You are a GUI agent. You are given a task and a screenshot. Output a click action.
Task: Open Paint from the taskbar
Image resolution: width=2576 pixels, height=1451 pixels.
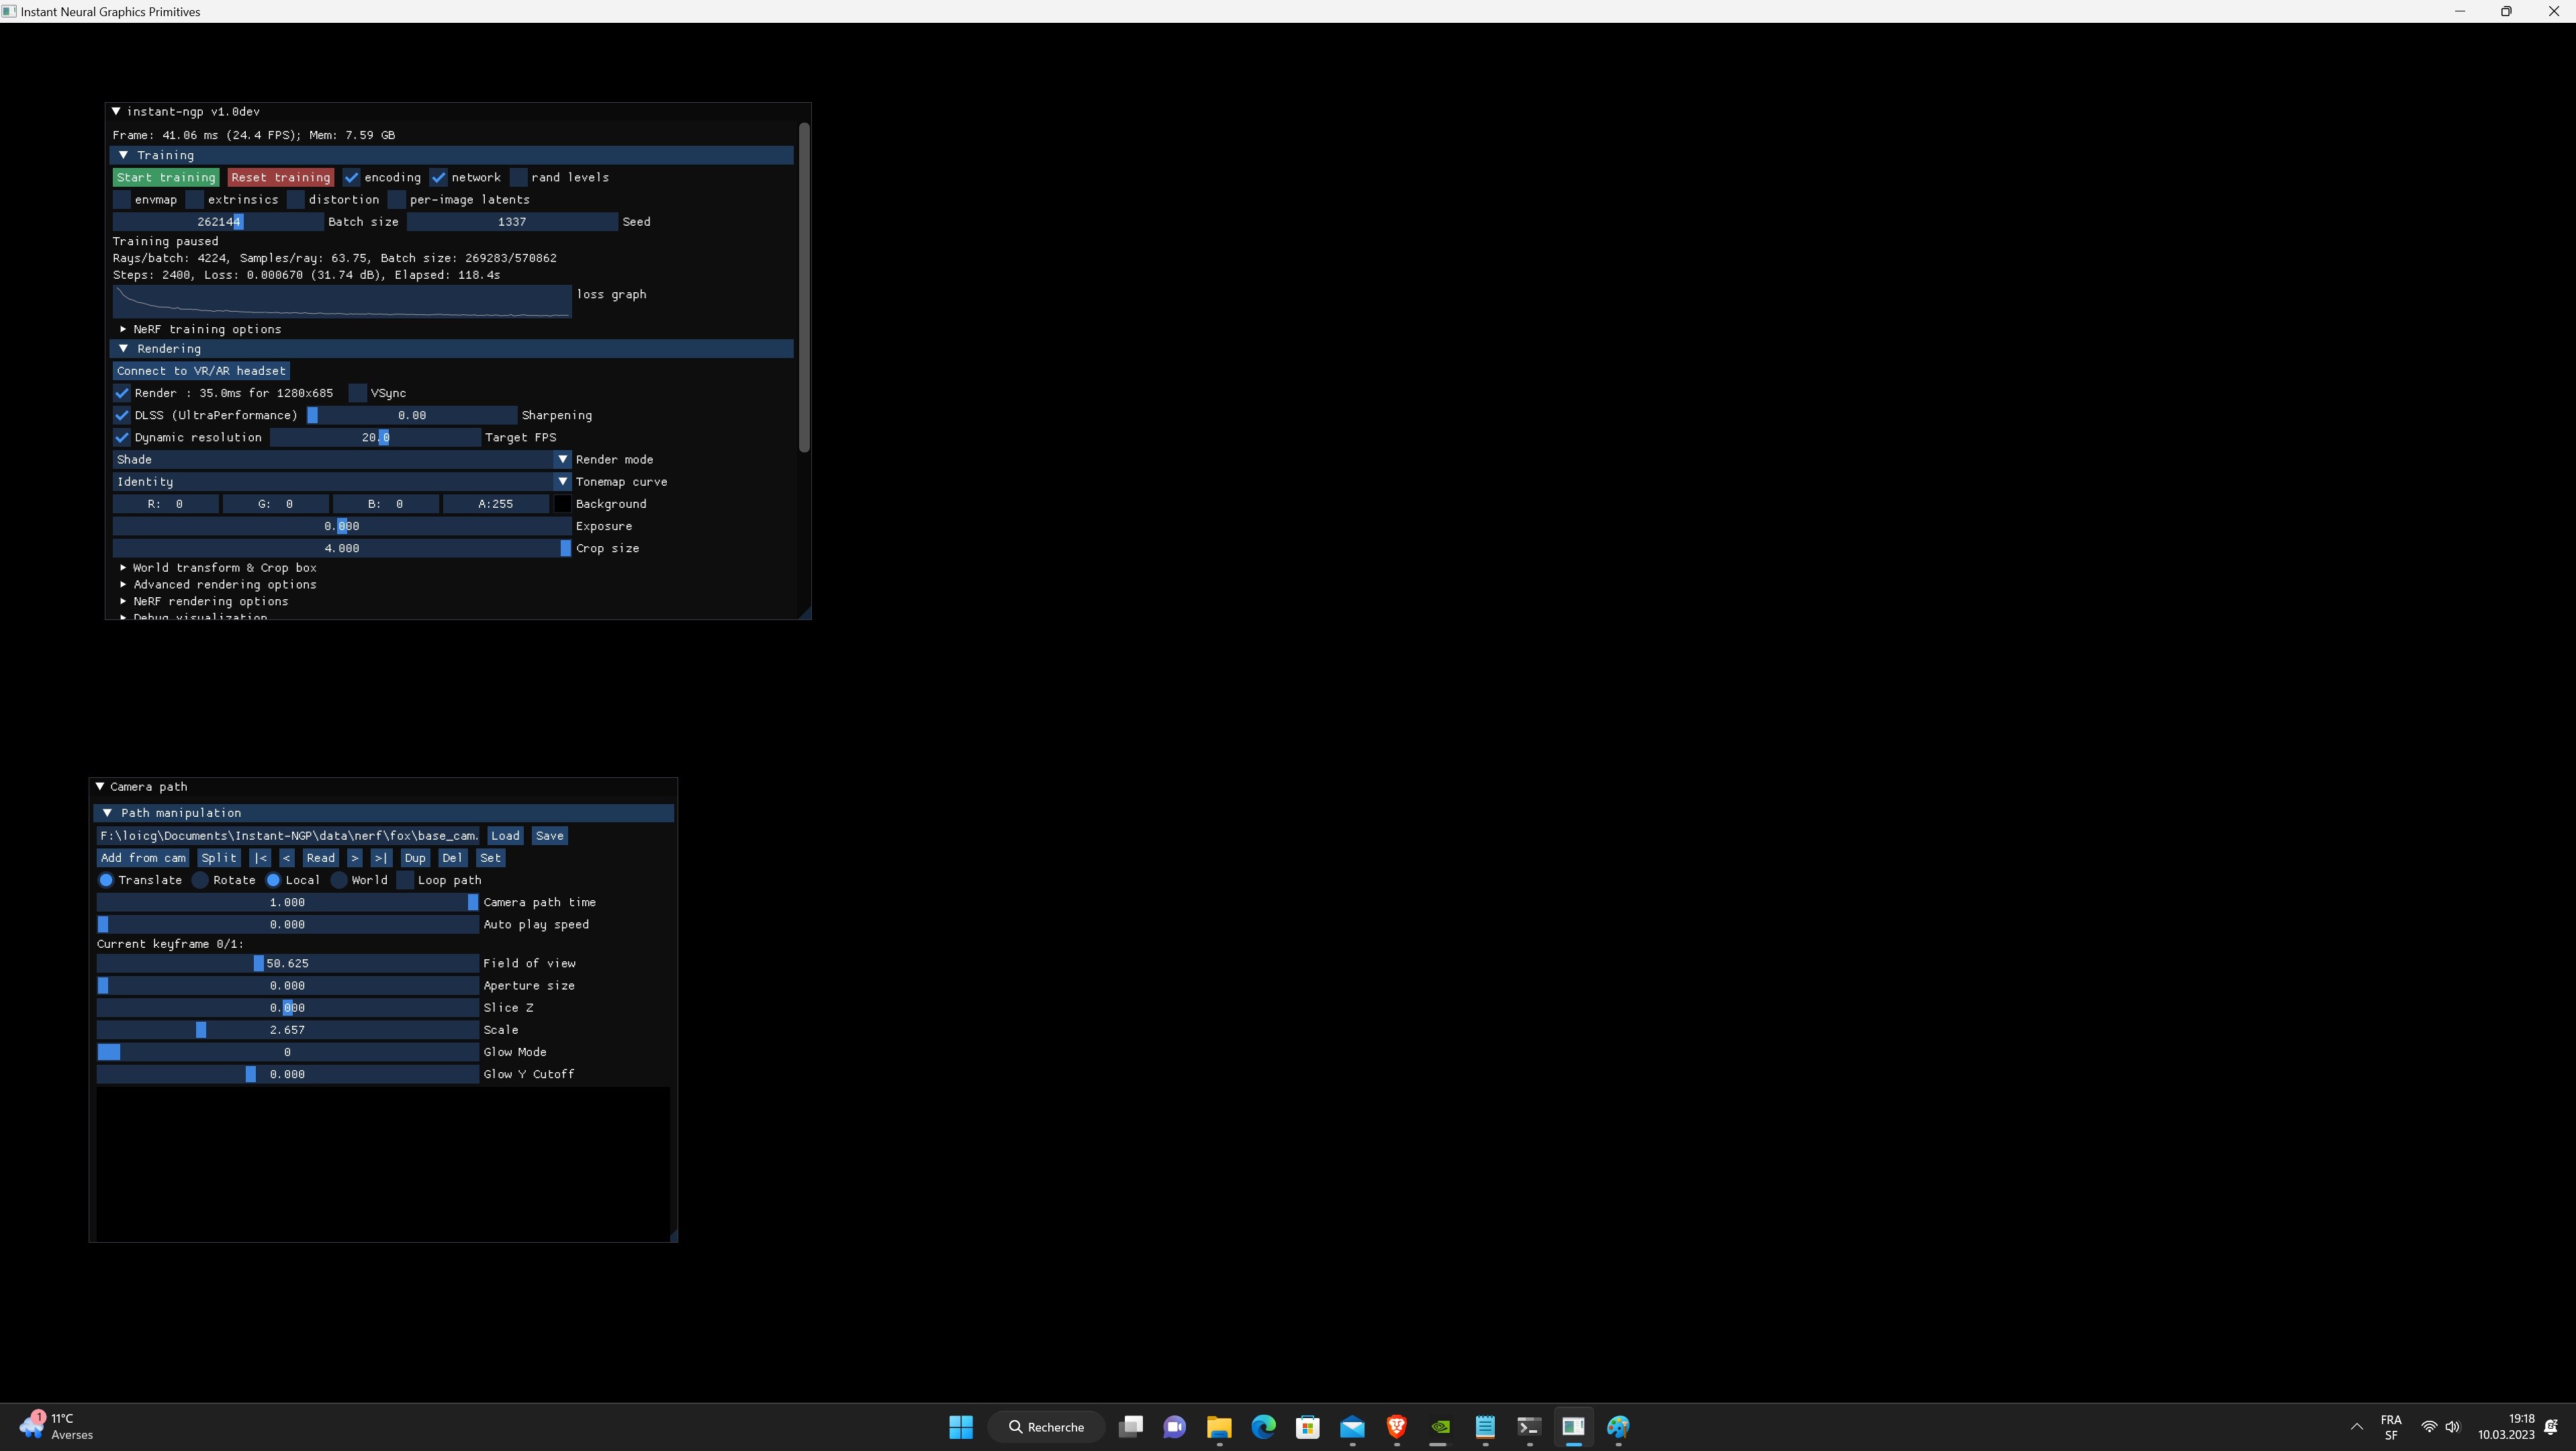pos(1619,1427)
